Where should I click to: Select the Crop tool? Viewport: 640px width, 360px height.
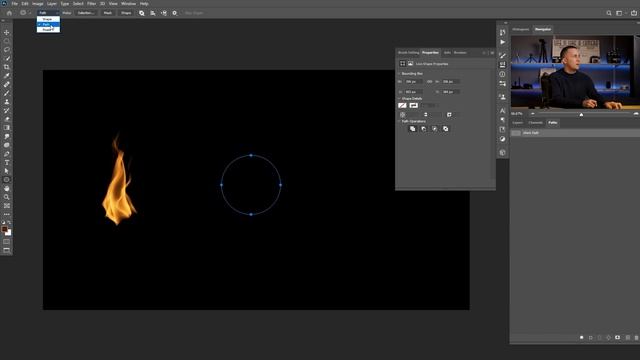(x=7, y=67)
